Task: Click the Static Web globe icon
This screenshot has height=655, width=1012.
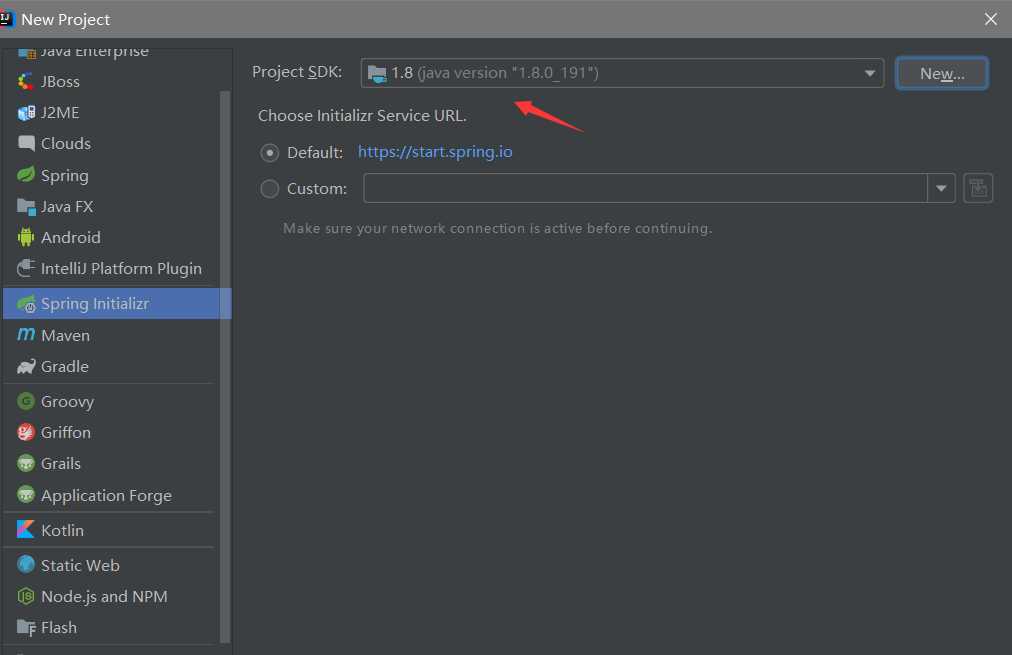Action: click(26, 565)
